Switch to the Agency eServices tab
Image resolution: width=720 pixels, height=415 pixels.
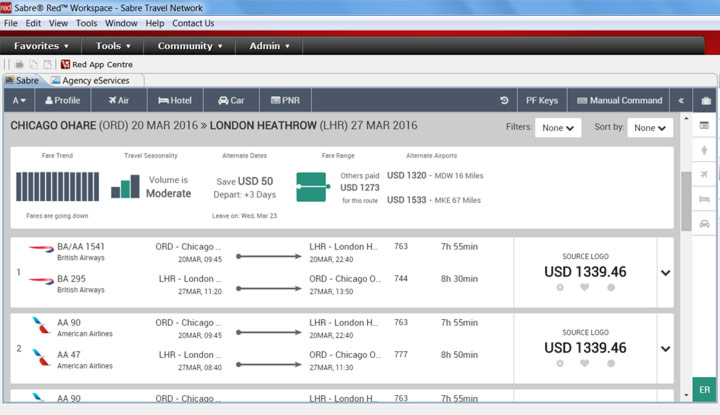point(91,81)
